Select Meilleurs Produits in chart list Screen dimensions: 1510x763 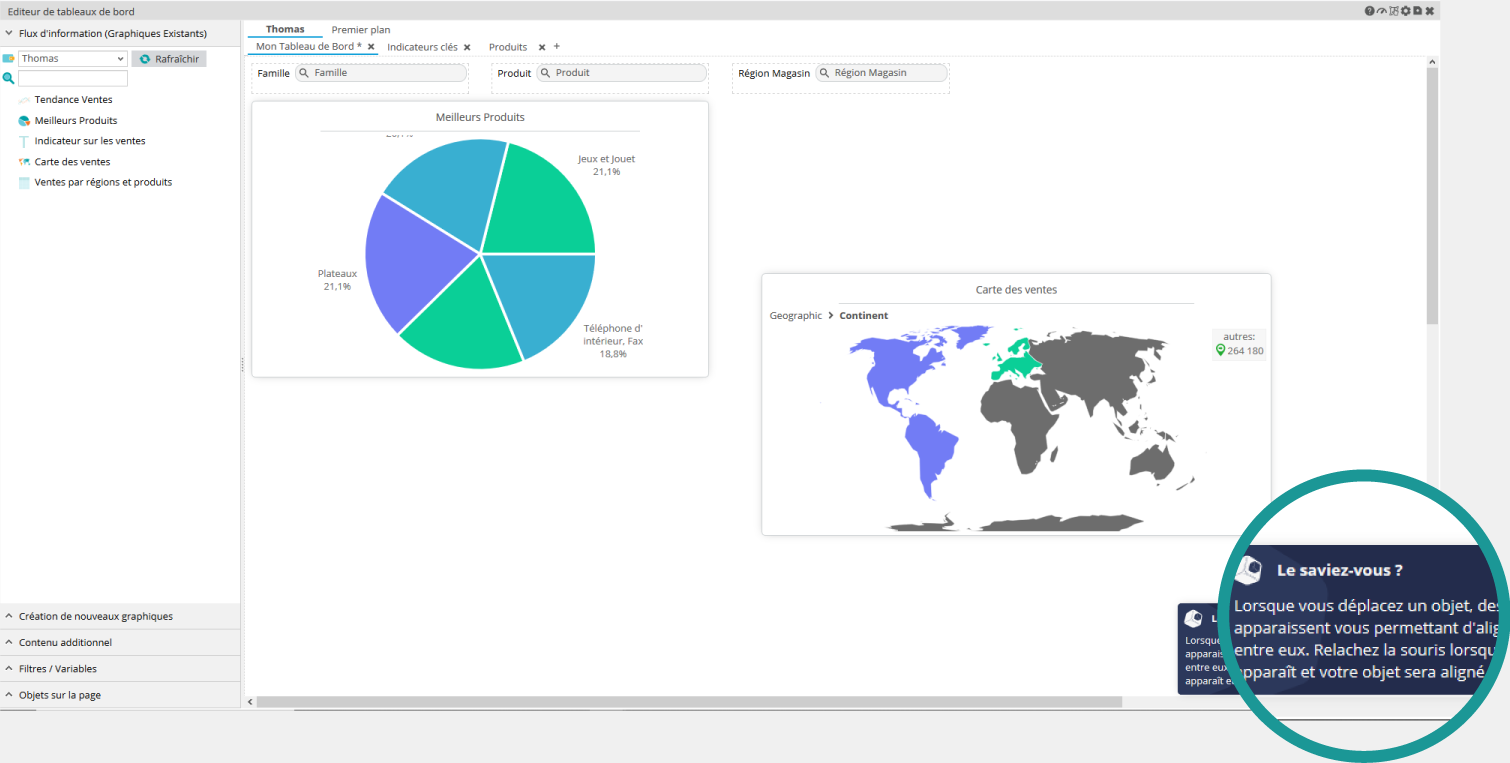pos(76,121)
